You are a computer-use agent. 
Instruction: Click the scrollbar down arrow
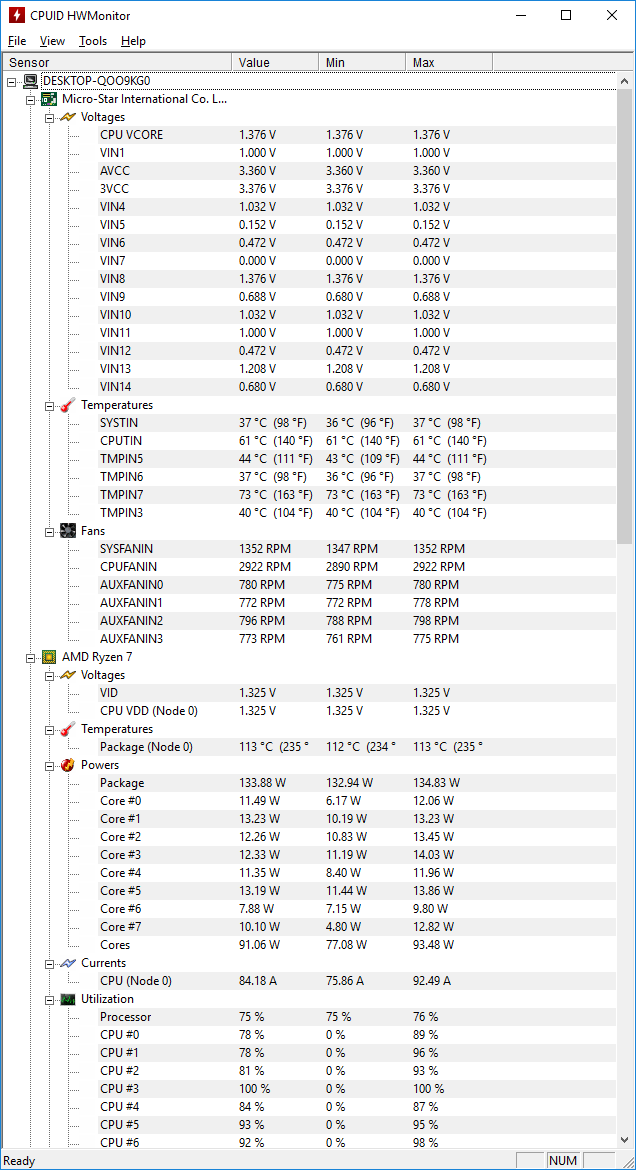click(x=625, y=1139)
